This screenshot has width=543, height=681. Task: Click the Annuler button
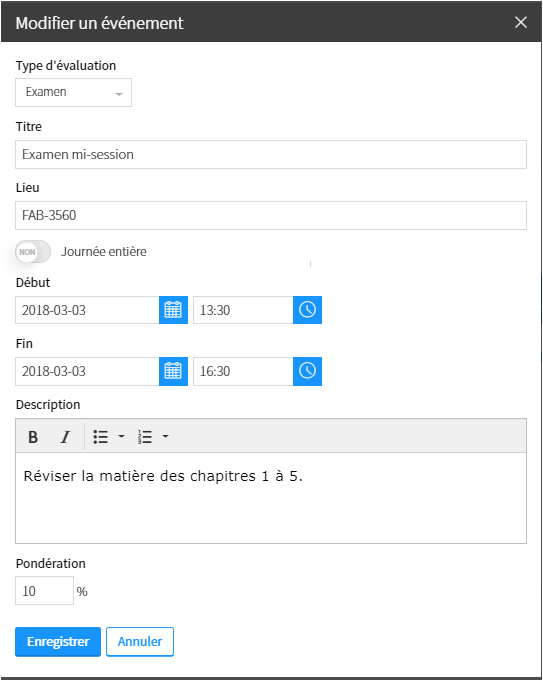[x=140, y=642]
